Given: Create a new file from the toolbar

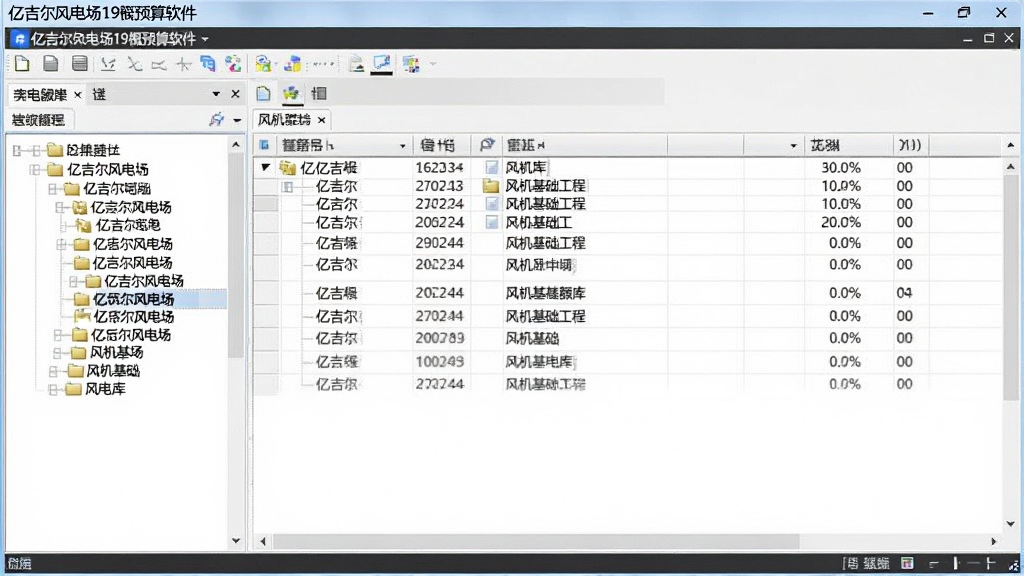Looking at the screenshot, I should coord(22,63).
